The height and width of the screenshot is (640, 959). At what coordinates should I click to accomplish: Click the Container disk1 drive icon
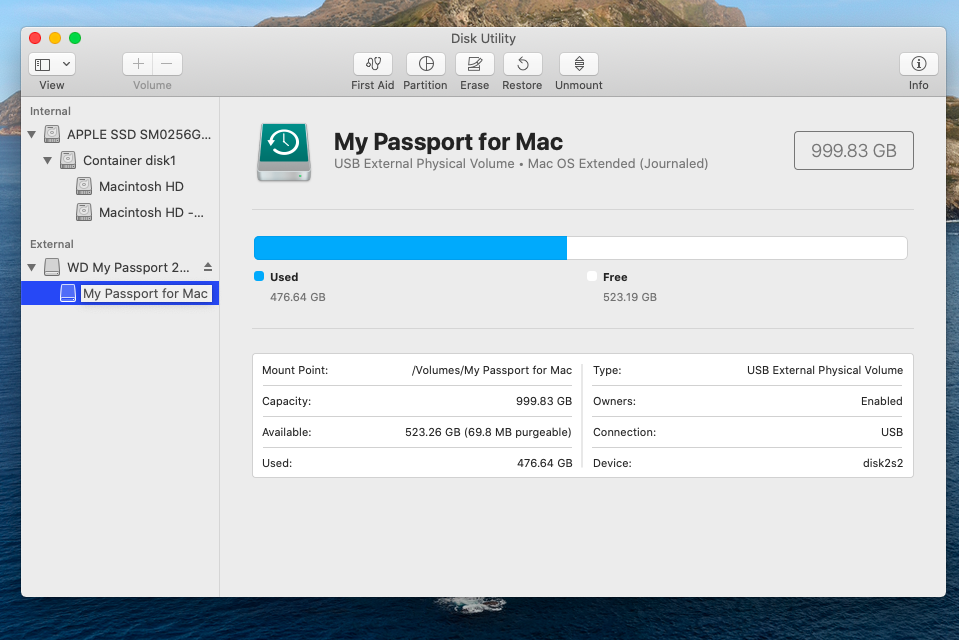[x=68, y=160]
